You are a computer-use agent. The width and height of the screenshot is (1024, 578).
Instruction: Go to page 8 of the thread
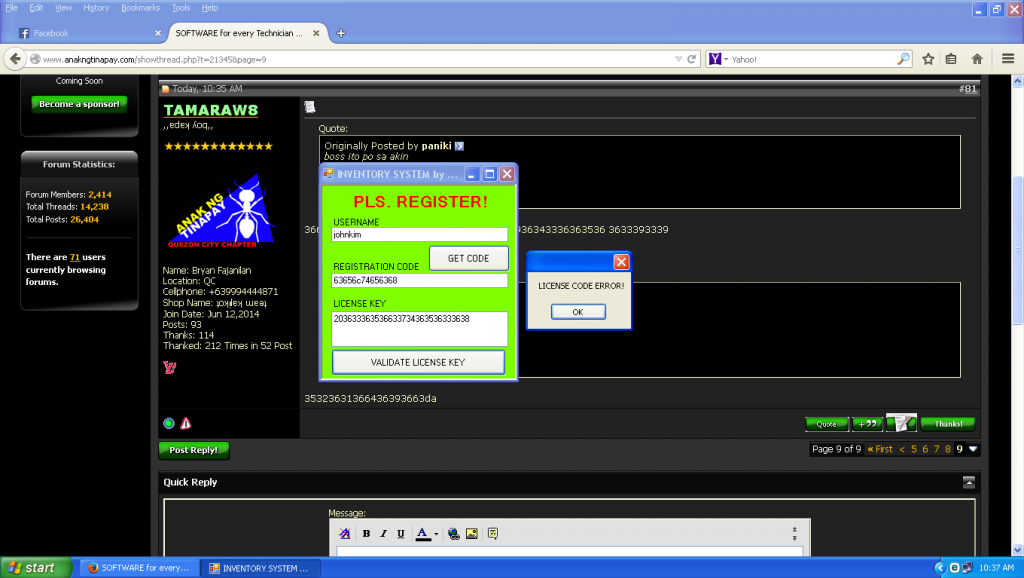point(948,449)
